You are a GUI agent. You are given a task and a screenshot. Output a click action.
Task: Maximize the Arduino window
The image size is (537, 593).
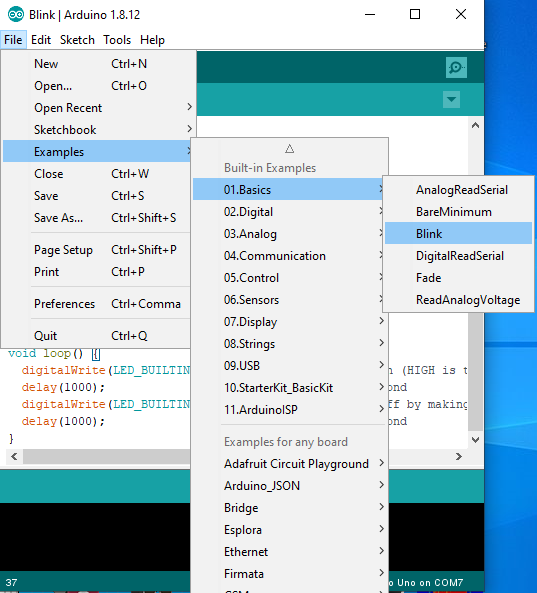(x=415, y=14)
